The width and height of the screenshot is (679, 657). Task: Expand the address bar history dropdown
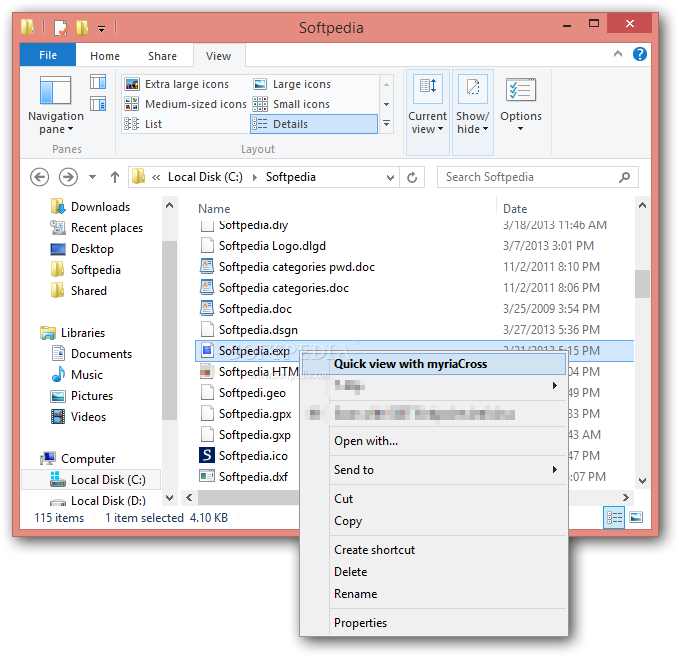tap(390, 177)
